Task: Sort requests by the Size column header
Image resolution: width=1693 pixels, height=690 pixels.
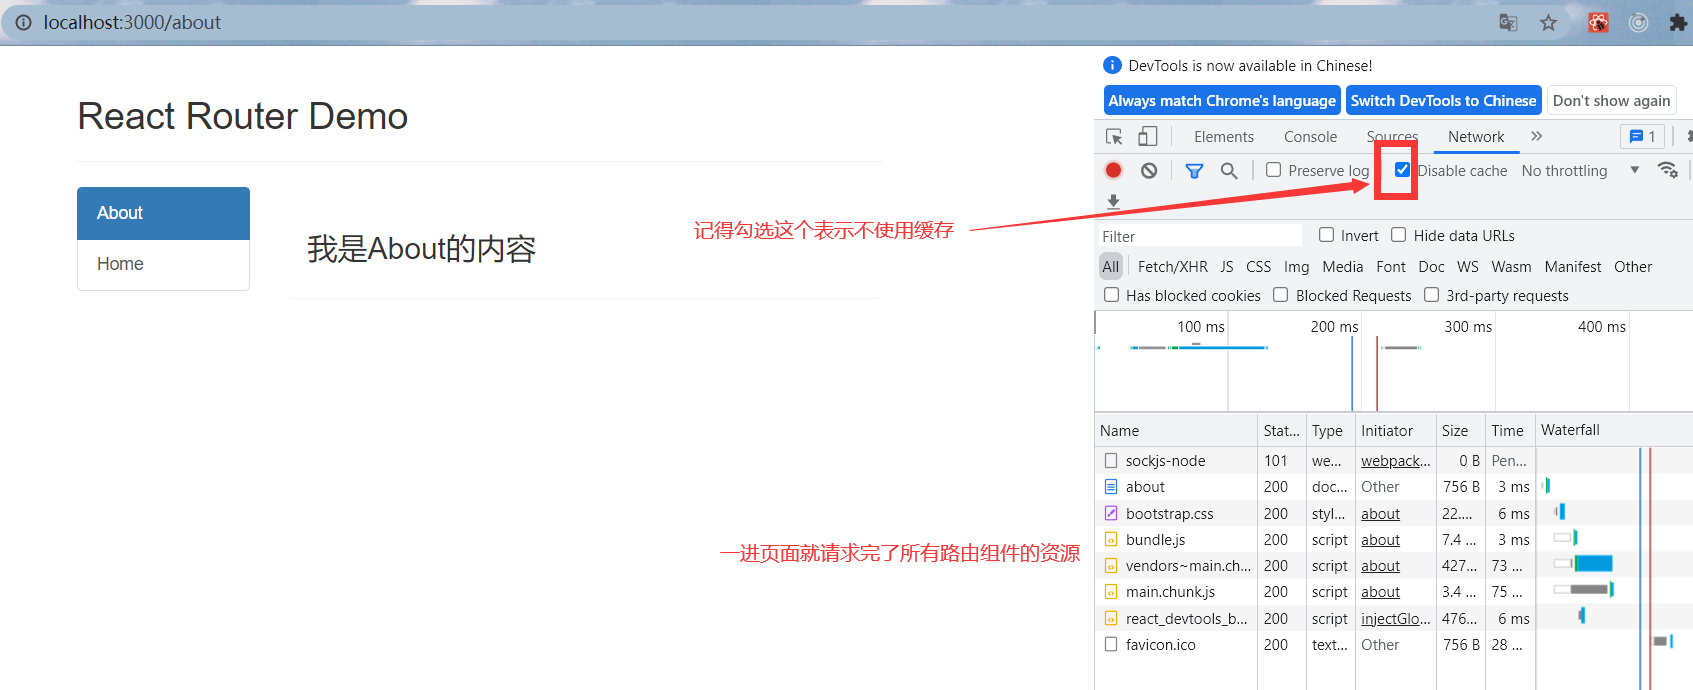Action: [1460, 431]
